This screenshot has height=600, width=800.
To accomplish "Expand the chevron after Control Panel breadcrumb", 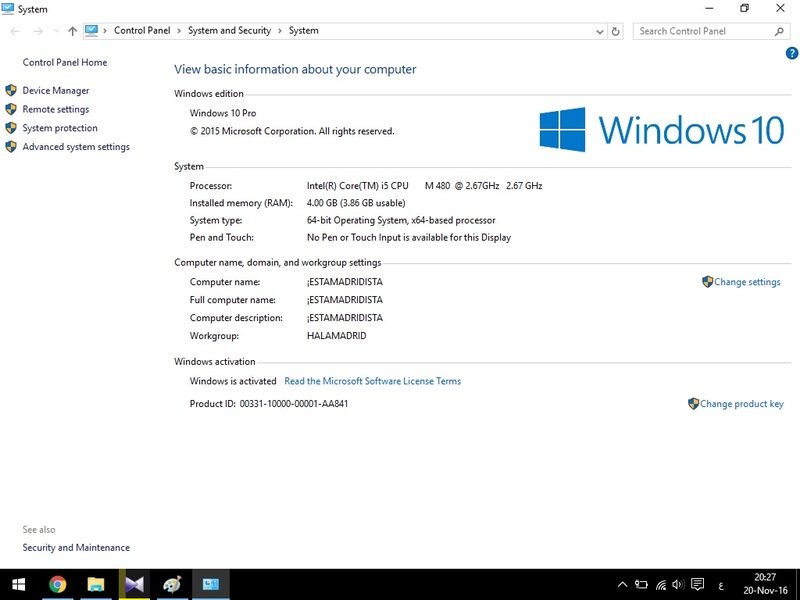I will pyautogui.click(x=179, y=31).
